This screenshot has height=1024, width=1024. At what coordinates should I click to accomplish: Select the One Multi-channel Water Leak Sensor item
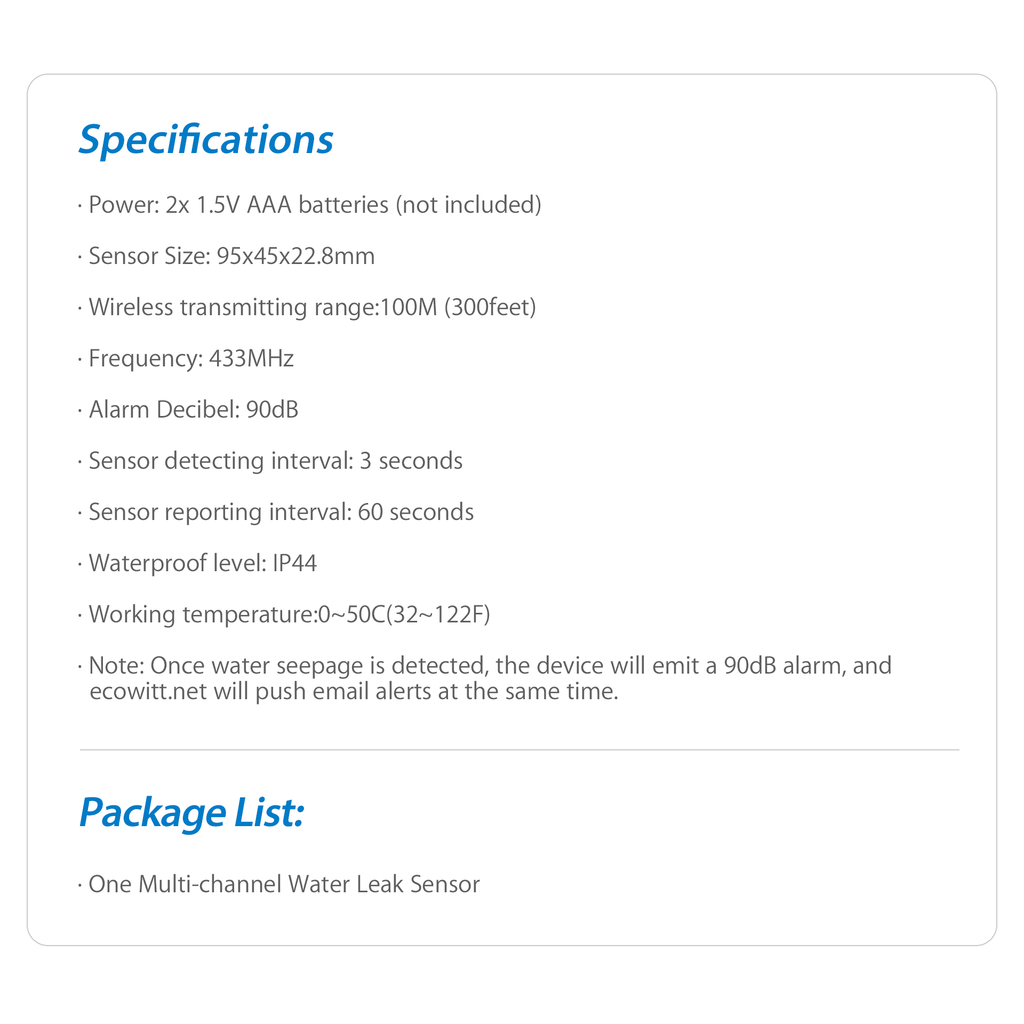pyautogui.click(x=283, y=884)
